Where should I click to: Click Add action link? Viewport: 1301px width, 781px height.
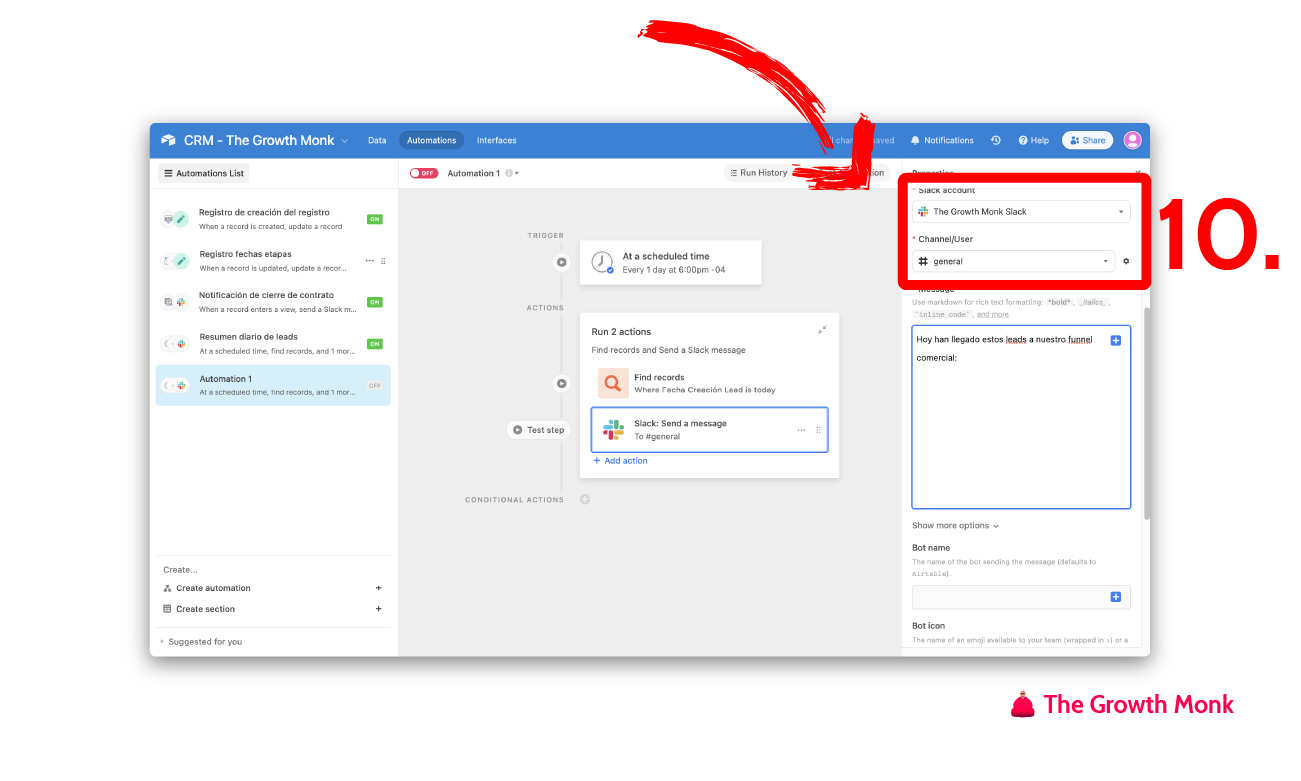[620, 461]
